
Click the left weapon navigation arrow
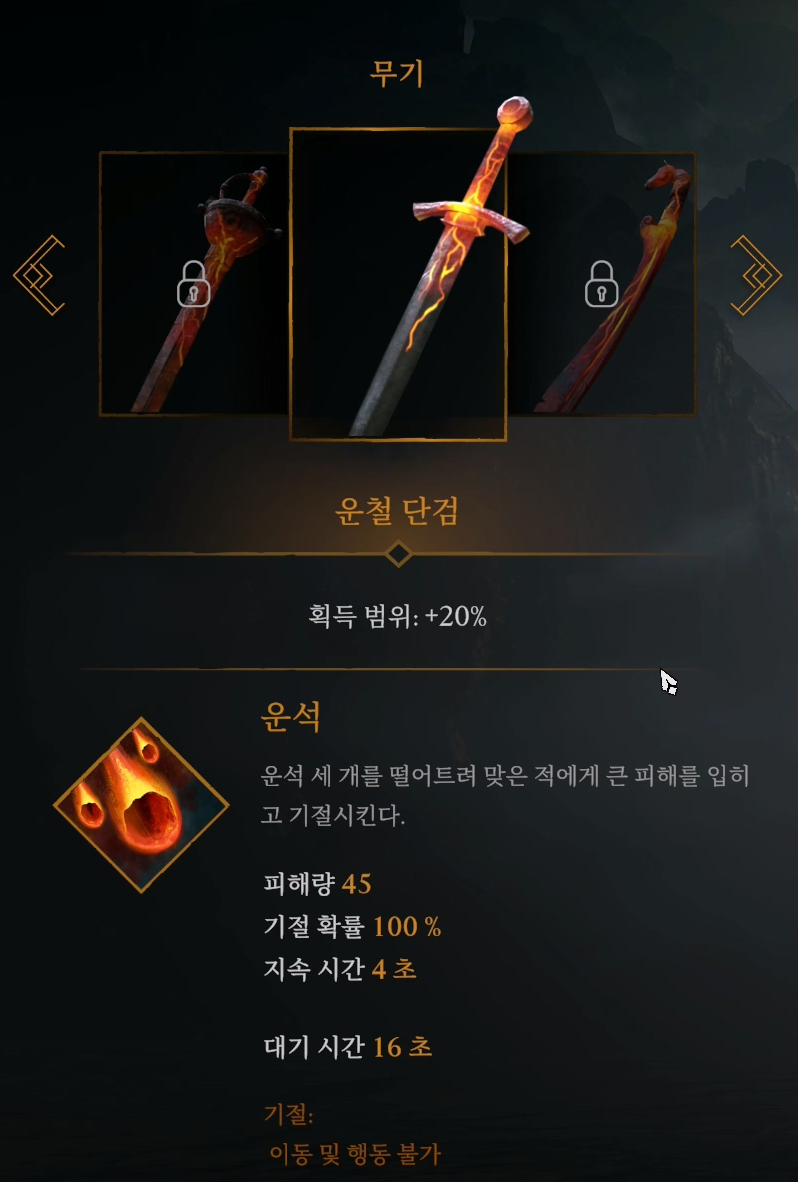point(39,275)
